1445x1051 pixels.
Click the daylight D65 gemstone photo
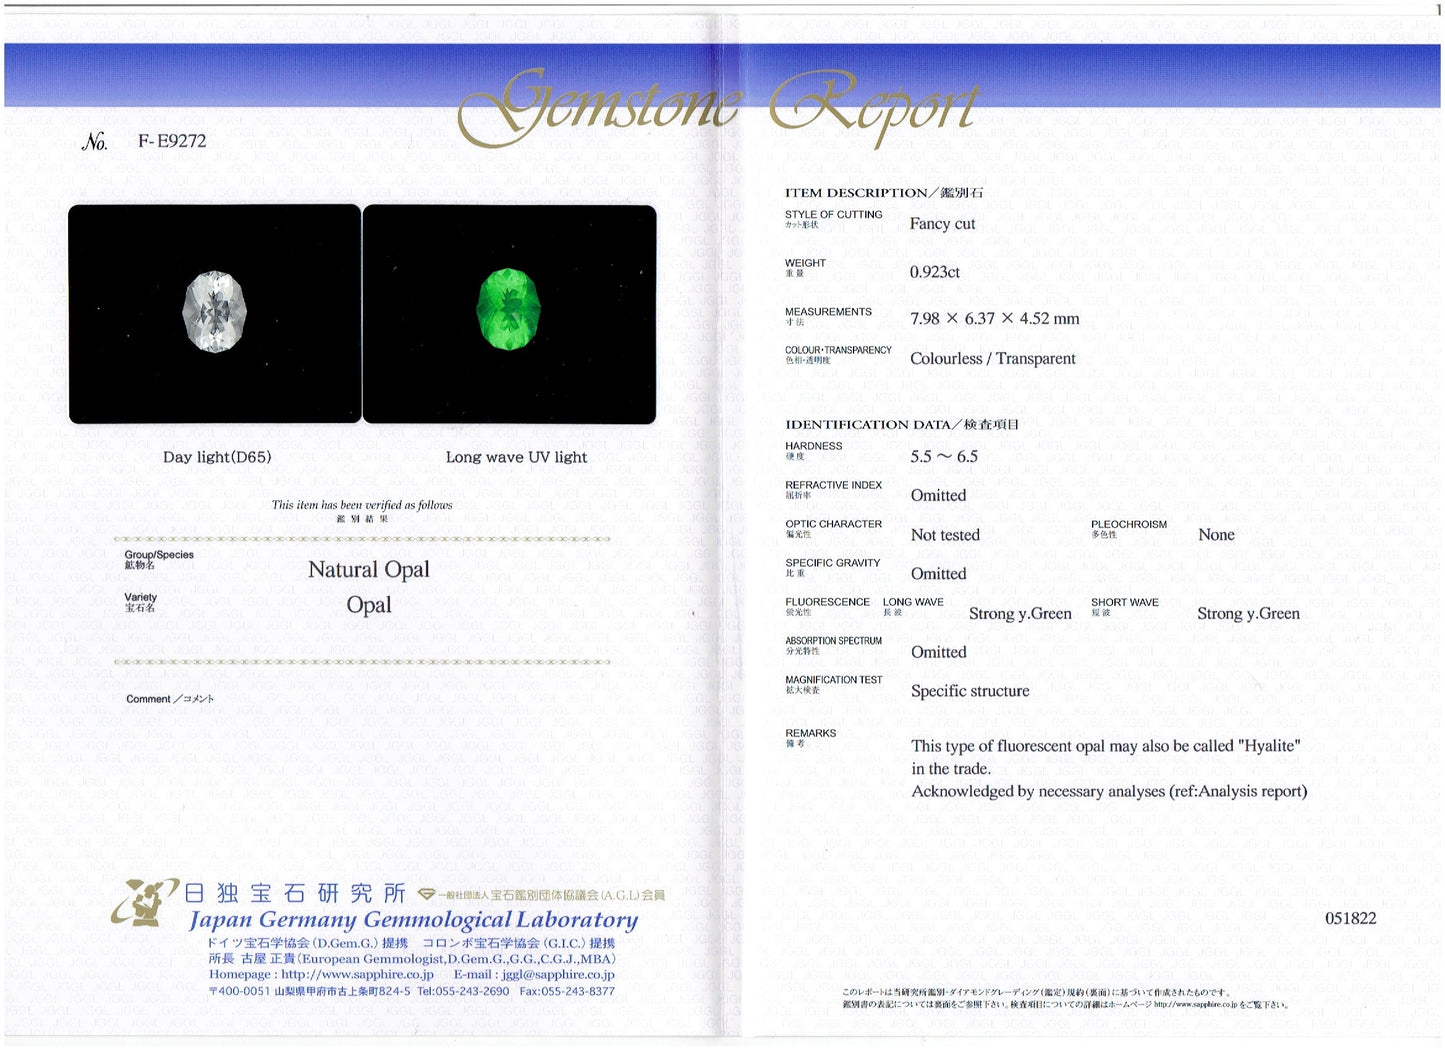[214, 313]
